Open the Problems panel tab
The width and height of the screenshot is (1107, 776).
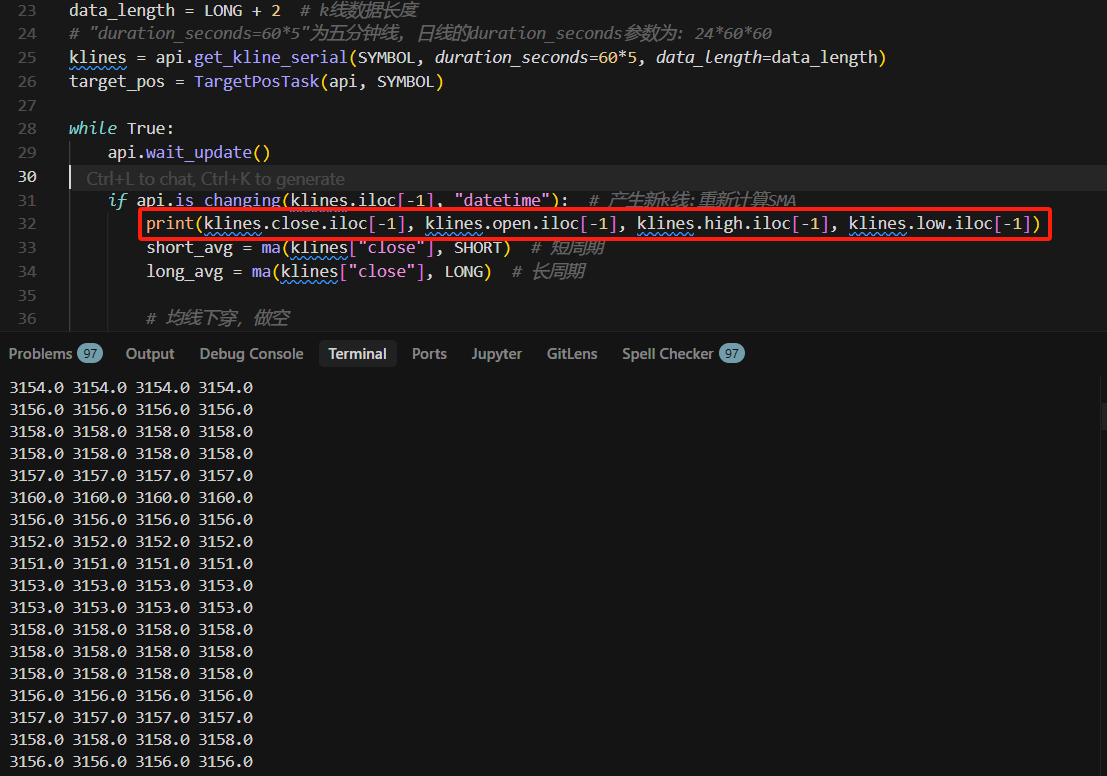pyautogui.click(x=40, y=354)
